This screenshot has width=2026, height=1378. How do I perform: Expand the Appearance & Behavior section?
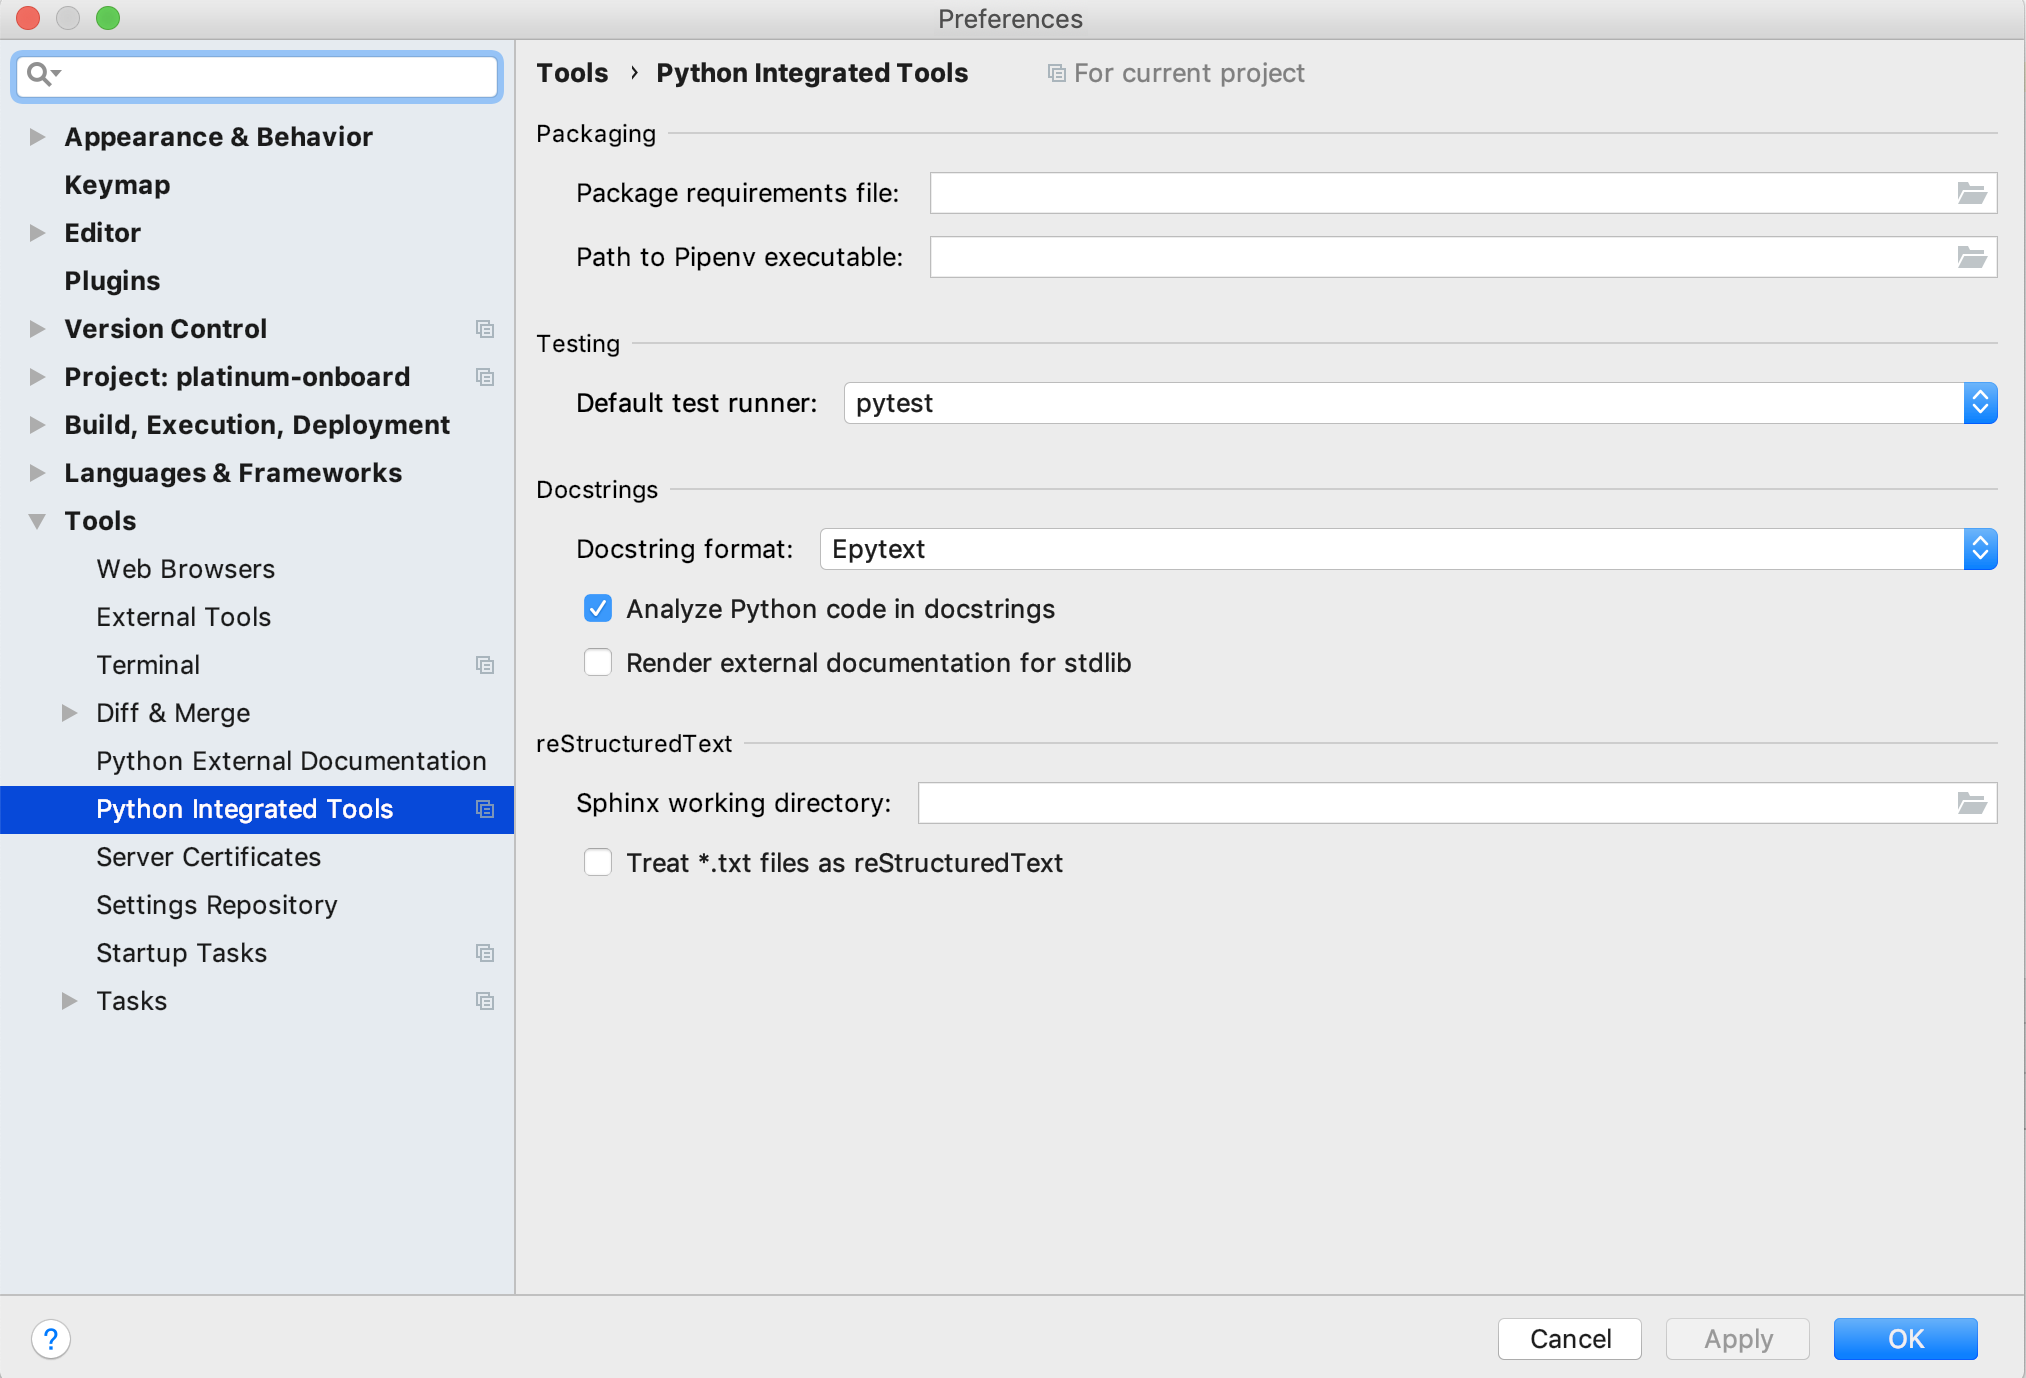tap(37, 137)
